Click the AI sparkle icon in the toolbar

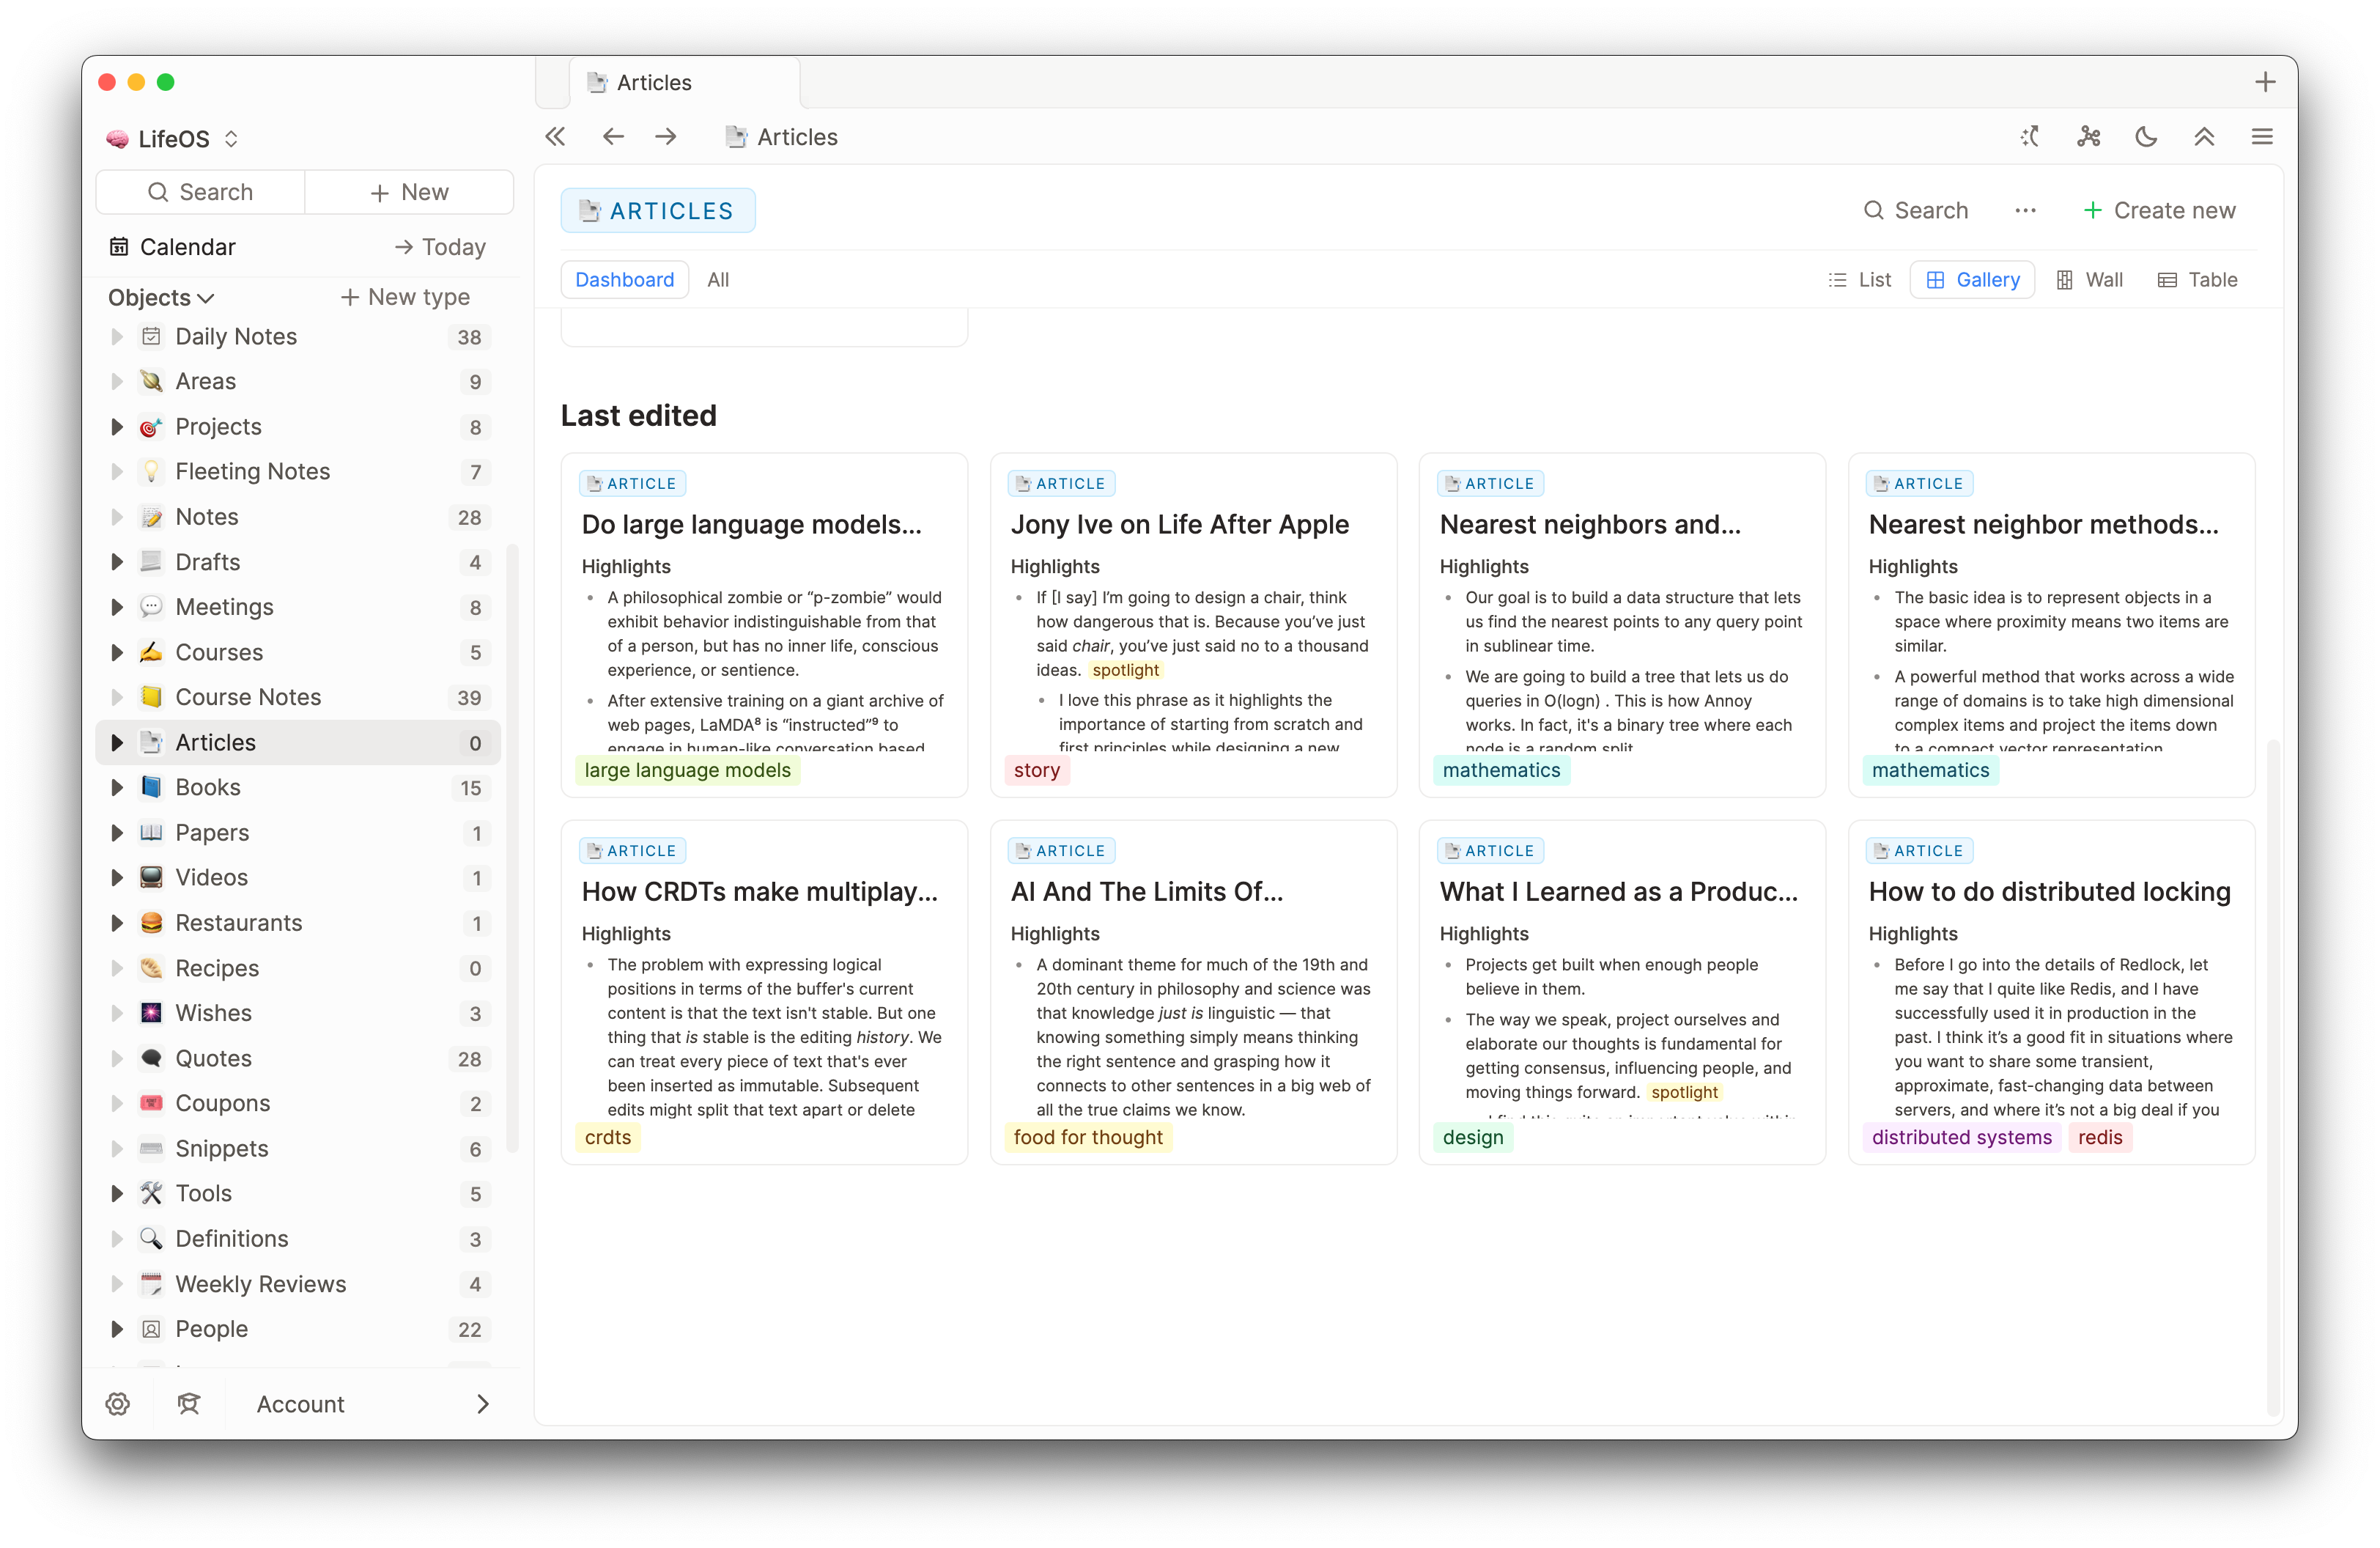[2030, 137]
